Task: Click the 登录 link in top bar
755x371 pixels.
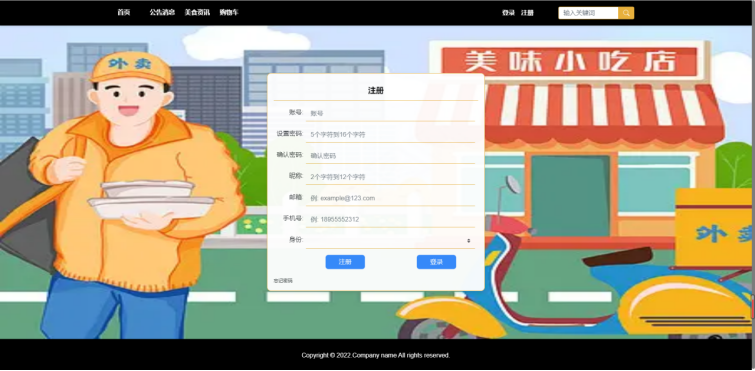Action: (508, 13)
